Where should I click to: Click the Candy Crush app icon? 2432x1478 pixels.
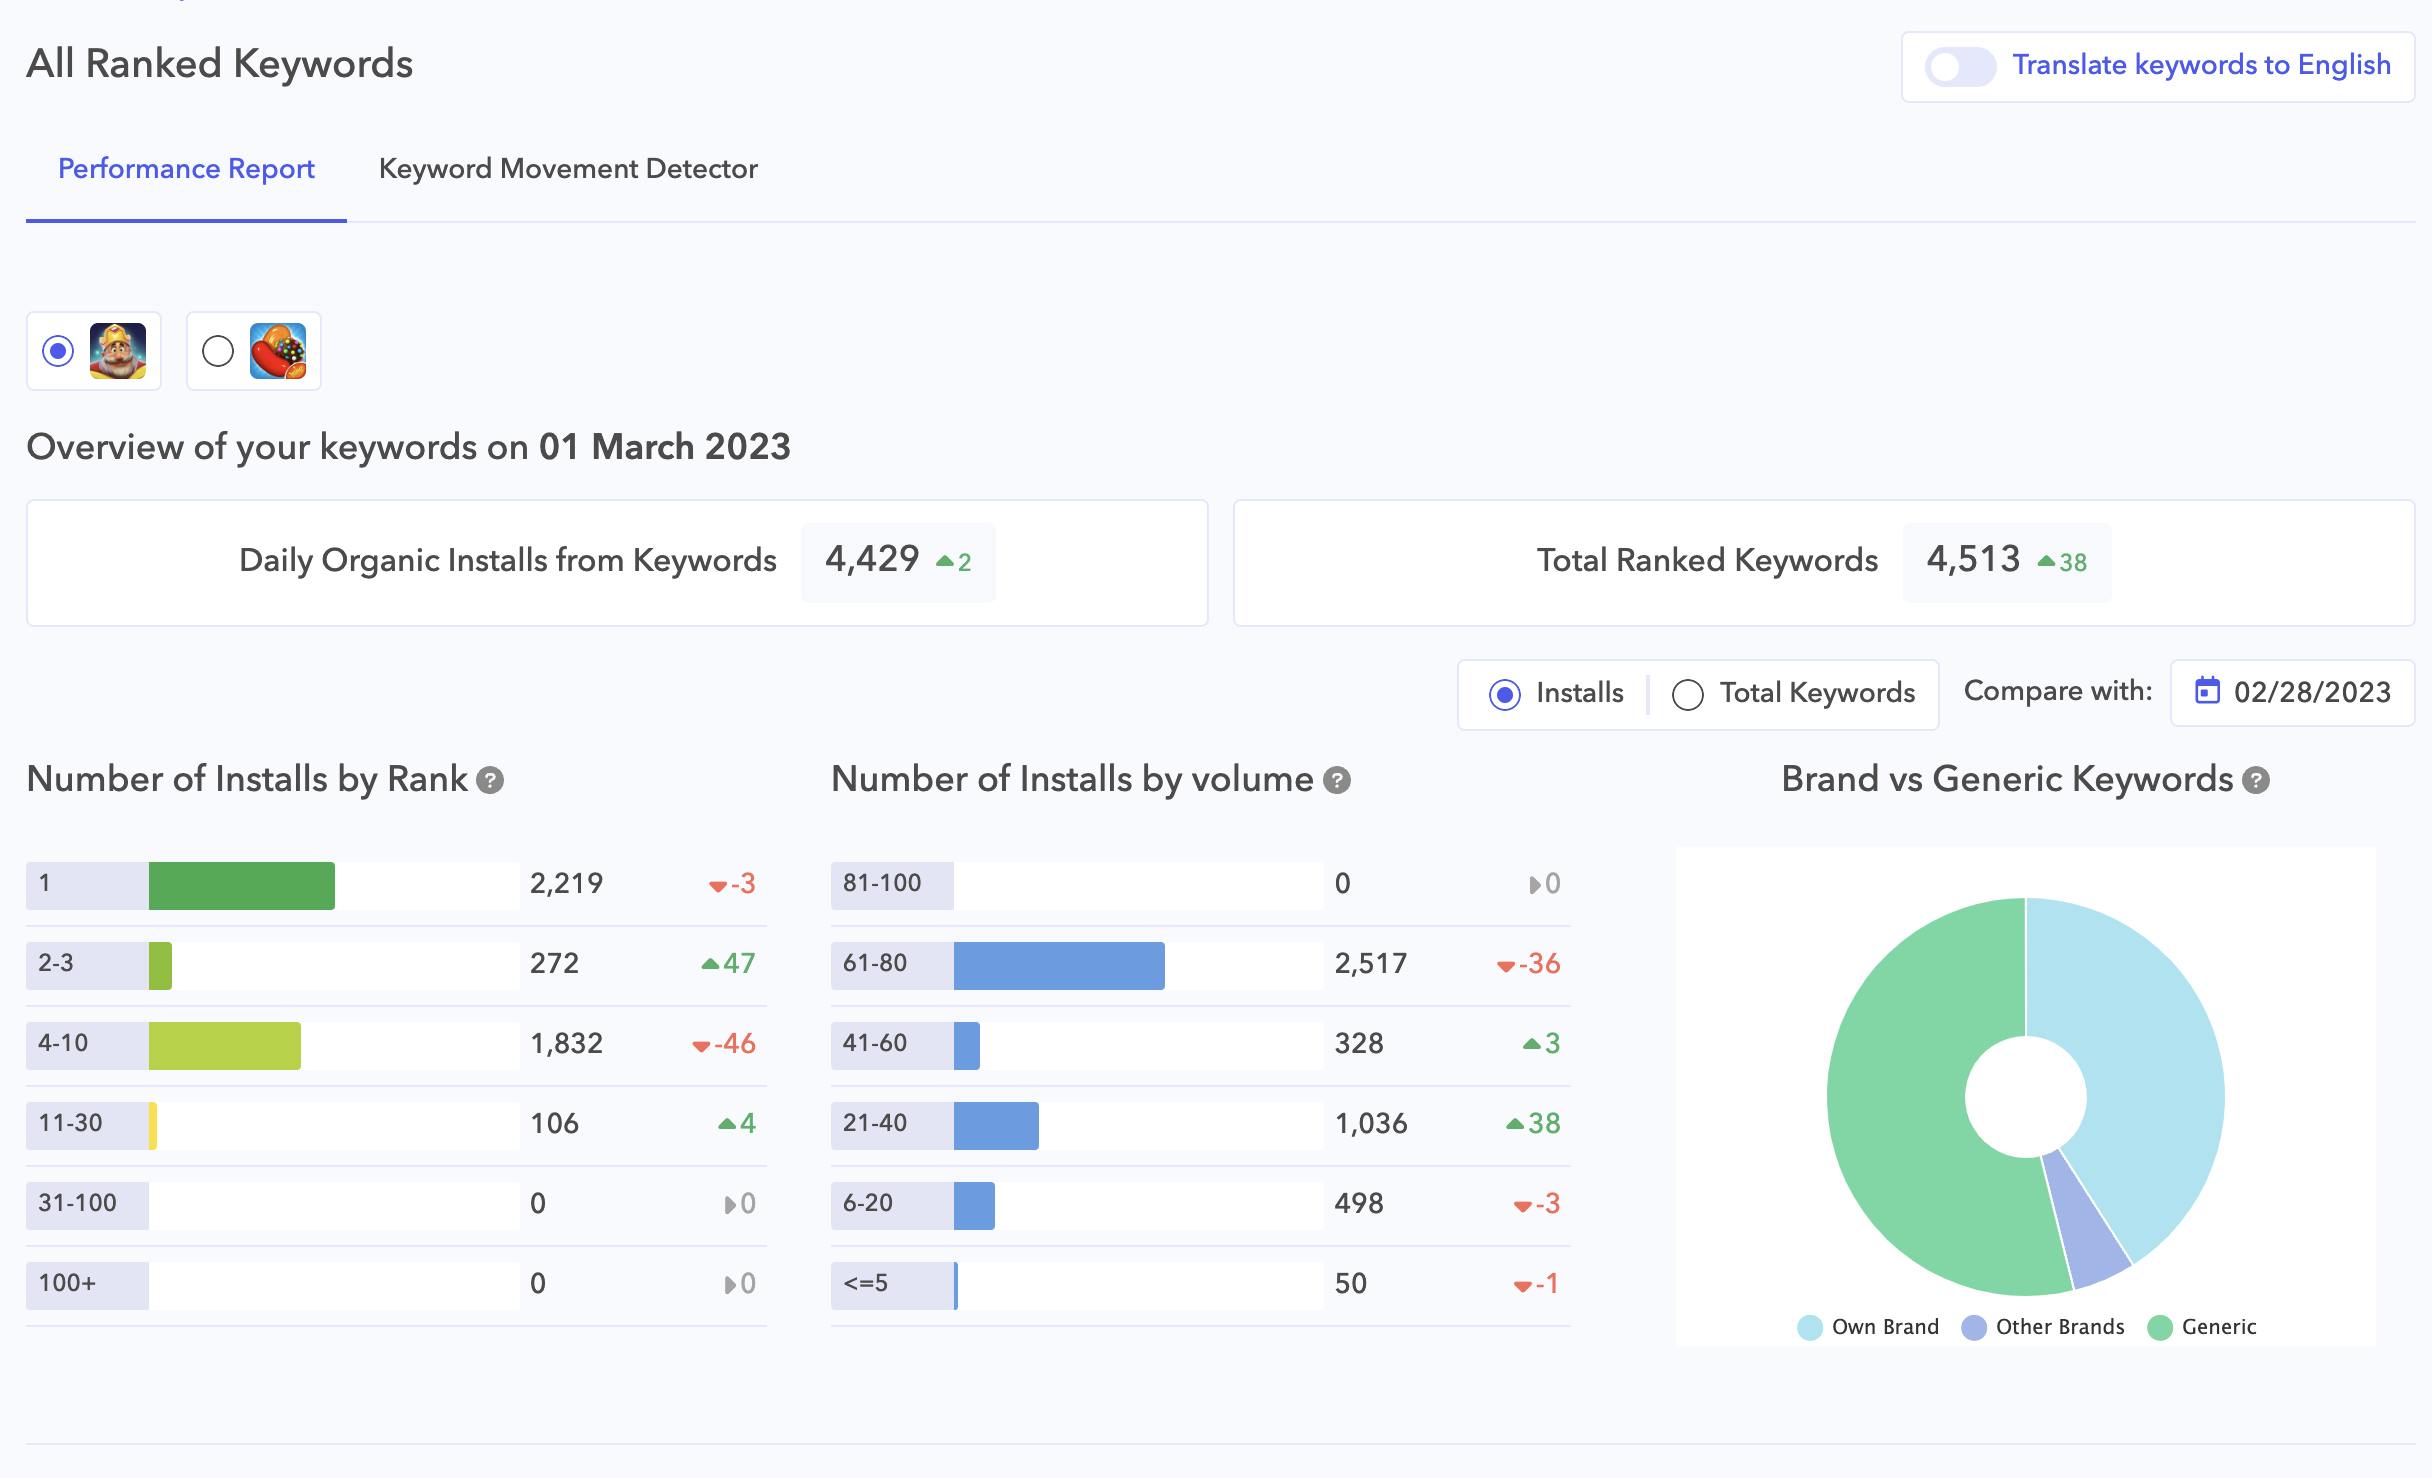[278, 351]
